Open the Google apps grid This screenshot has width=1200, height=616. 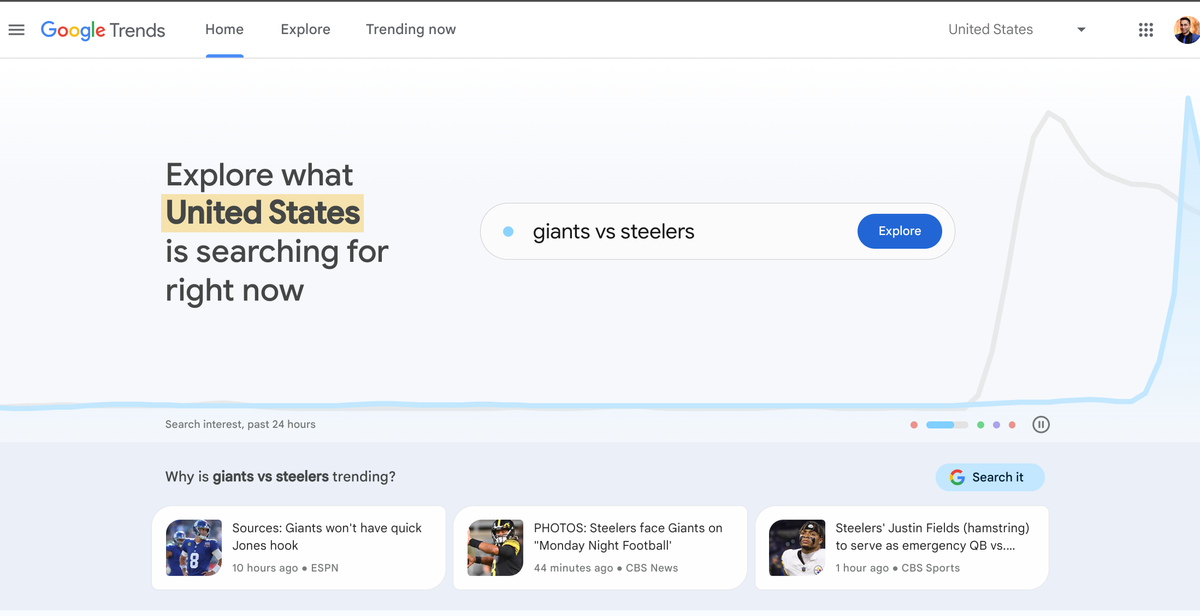tap(1146, 29)
